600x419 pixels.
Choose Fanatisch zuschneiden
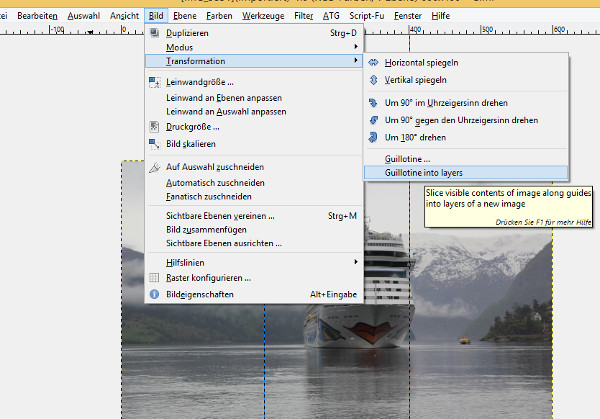[254, 197]
